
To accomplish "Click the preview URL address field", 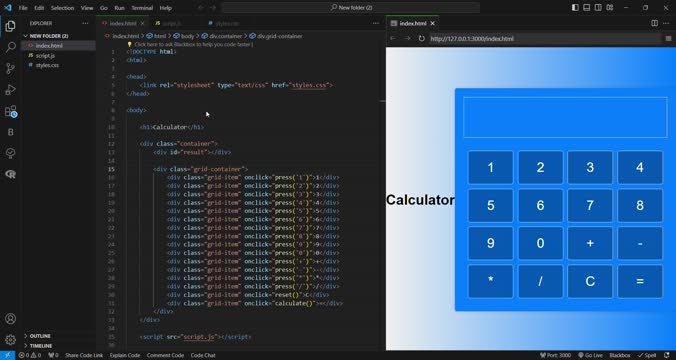I will [x=545, y=38].
